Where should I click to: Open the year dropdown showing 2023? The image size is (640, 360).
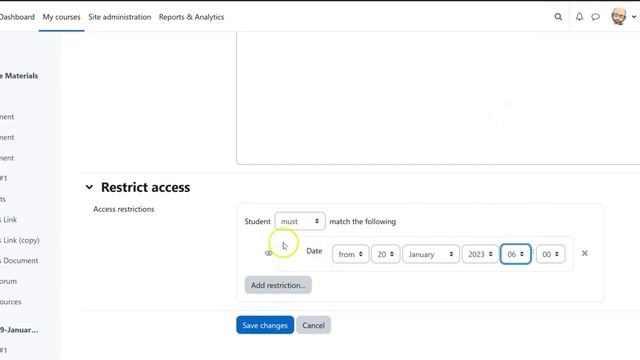[x=480, y=254]
